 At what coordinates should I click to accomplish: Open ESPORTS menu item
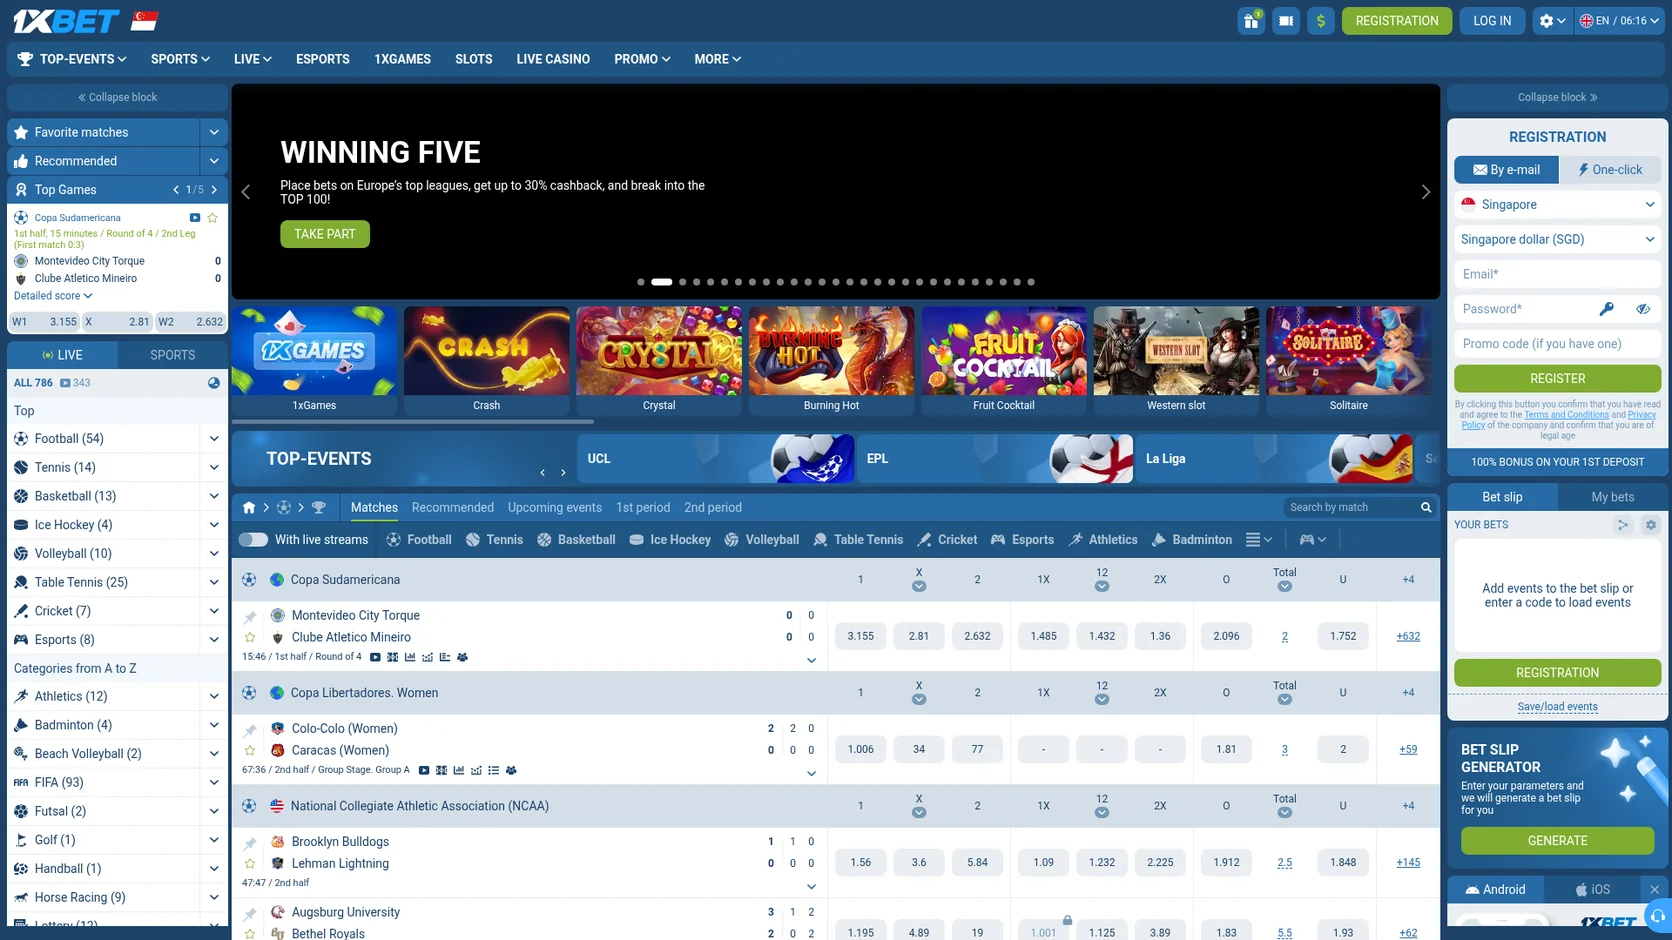(x=323, y=59)
